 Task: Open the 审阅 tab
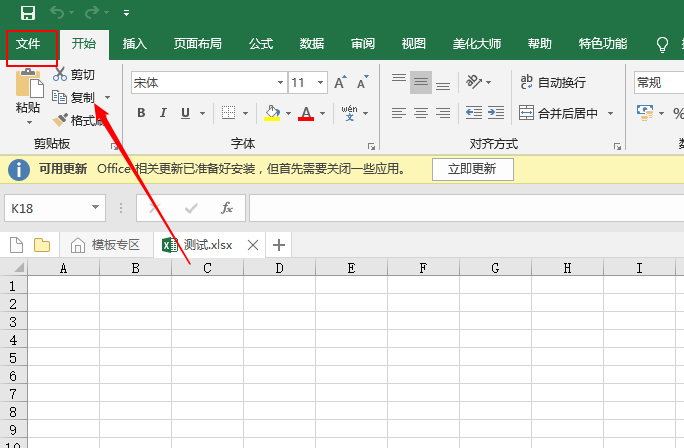tap(363, 44)
